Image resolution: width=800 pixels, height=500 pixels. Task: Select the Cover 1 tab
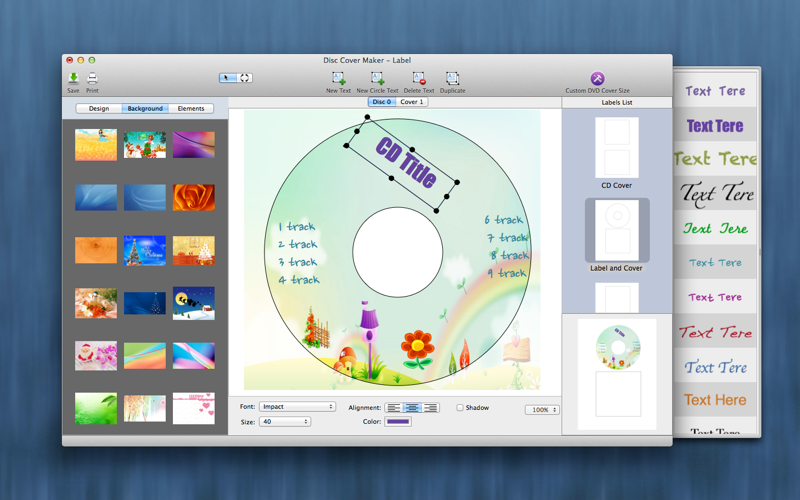(x=412, y=102)
